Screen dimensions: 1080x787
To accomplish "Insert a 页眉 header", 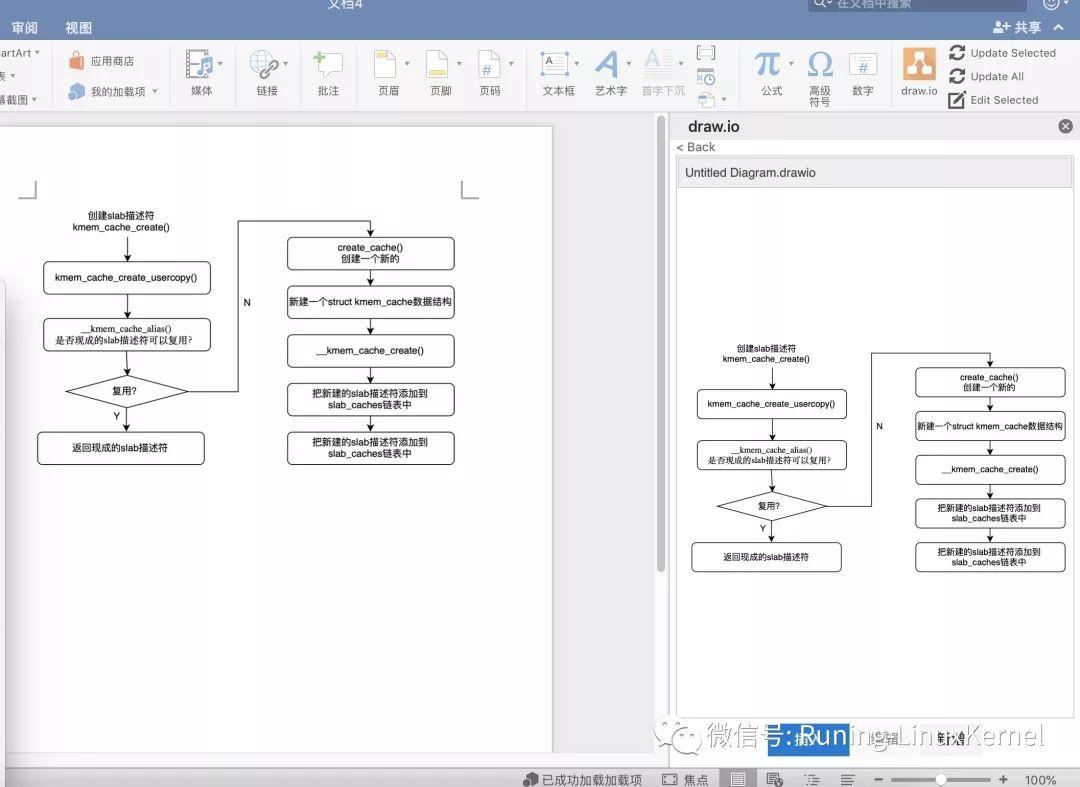I will click(x=388, y=72).
